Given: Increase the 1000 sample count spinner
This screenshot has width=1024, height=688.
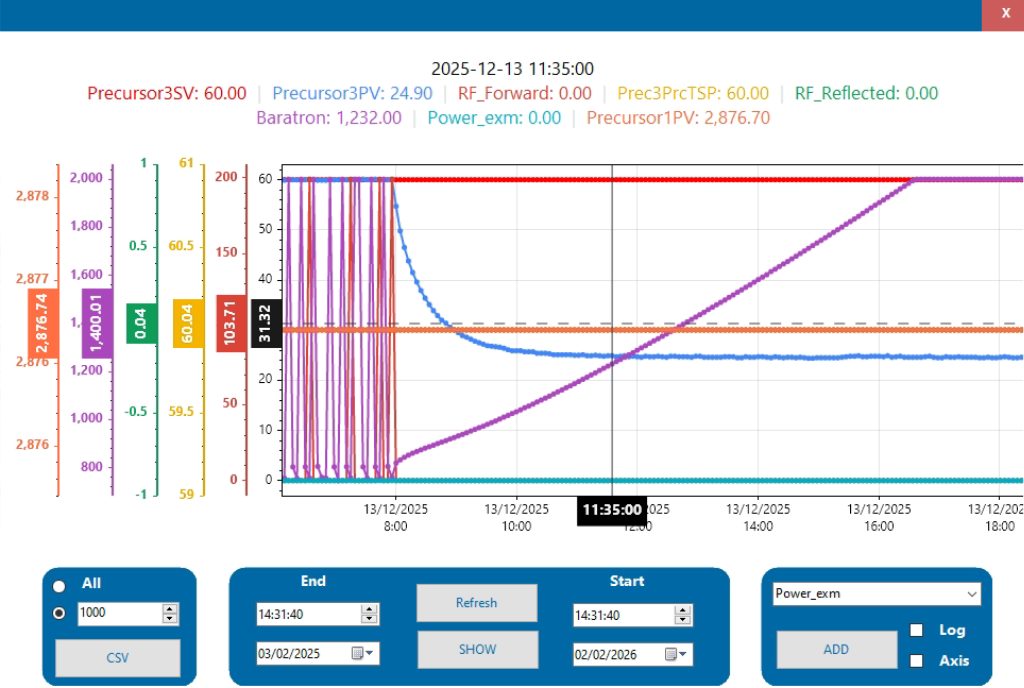Looking at the screenshot, I should click(170, 608).
